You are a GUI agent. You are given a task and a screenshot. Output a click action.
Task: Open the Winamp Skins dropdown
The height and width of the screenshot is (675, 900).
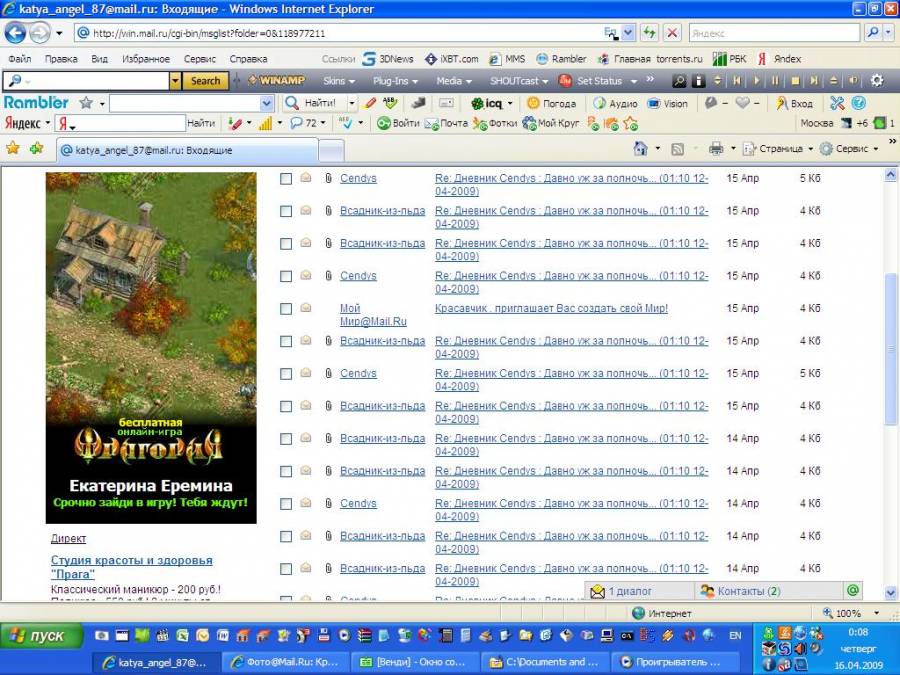[339, 81]
